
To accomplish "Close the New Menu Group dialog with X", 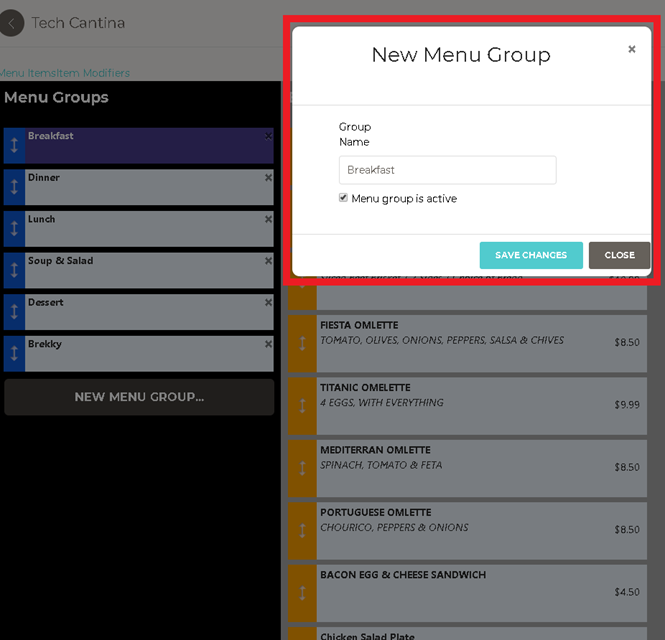I will tap(631, 49).
